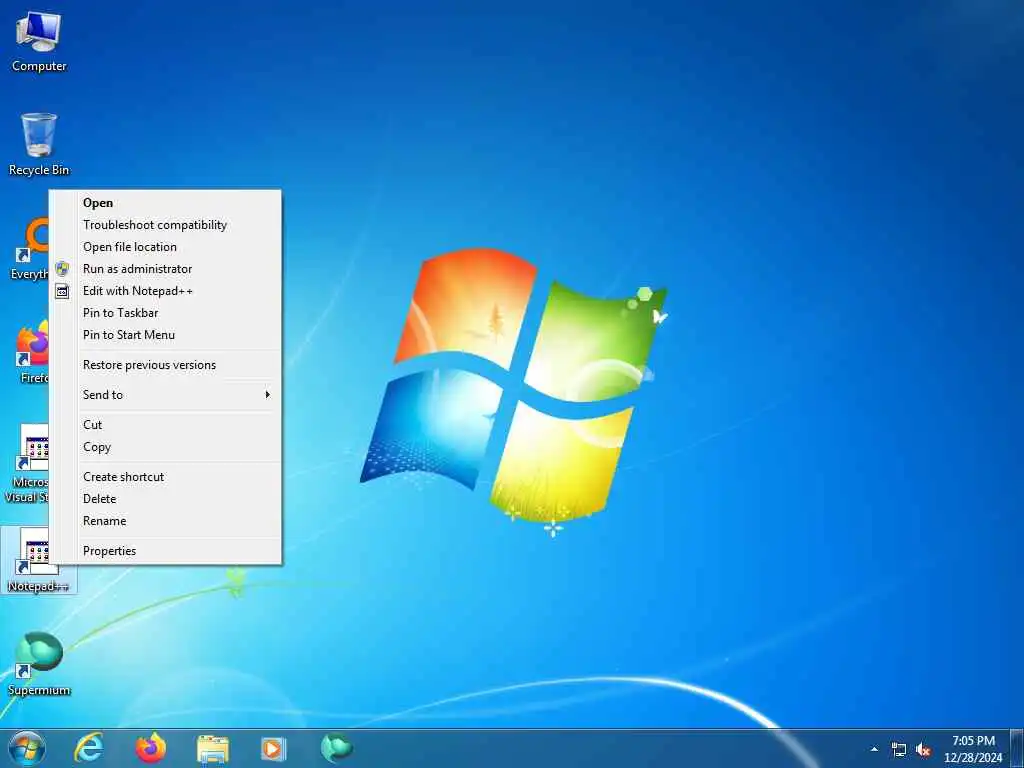This screenshot has width=1024, height=768.
Task: Open Properties from the context menu
Action: [x=166, y=551]
